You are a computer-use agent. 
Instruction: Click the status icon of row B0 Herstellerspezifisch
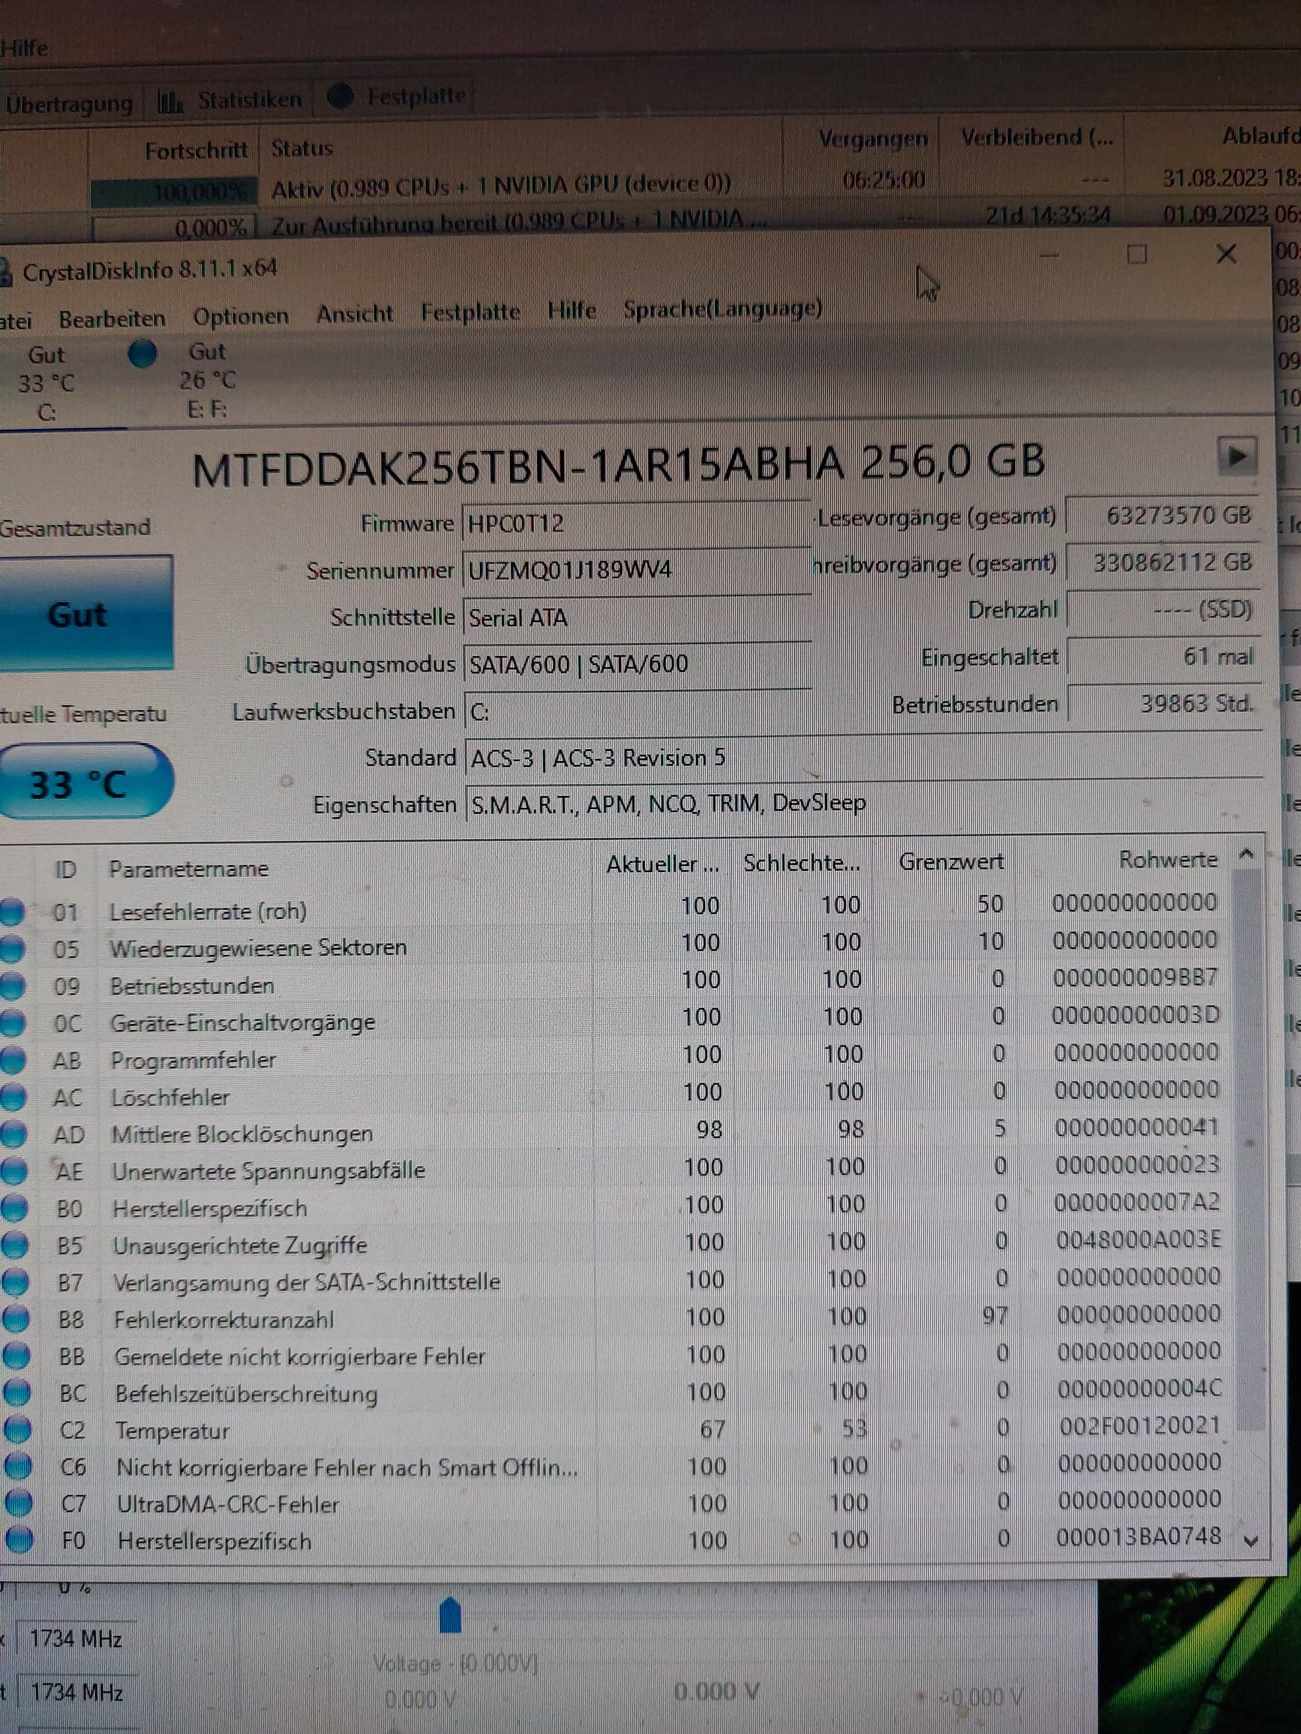tap(14, 1209)
